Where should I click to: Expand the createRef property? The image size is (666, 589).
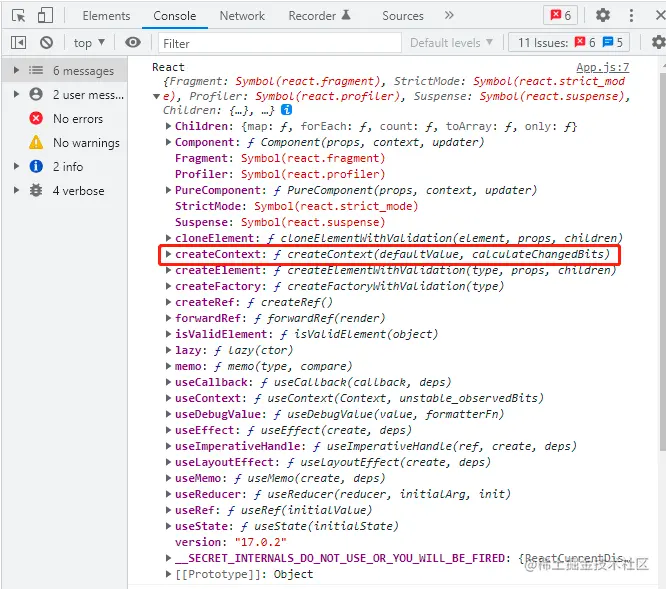tap(168, 302)
